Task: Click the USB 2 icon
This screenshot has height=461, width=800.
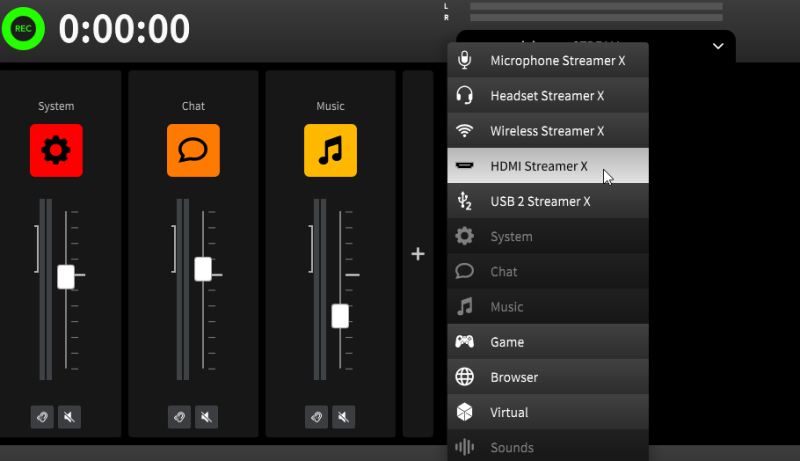Action: [464, 201]
